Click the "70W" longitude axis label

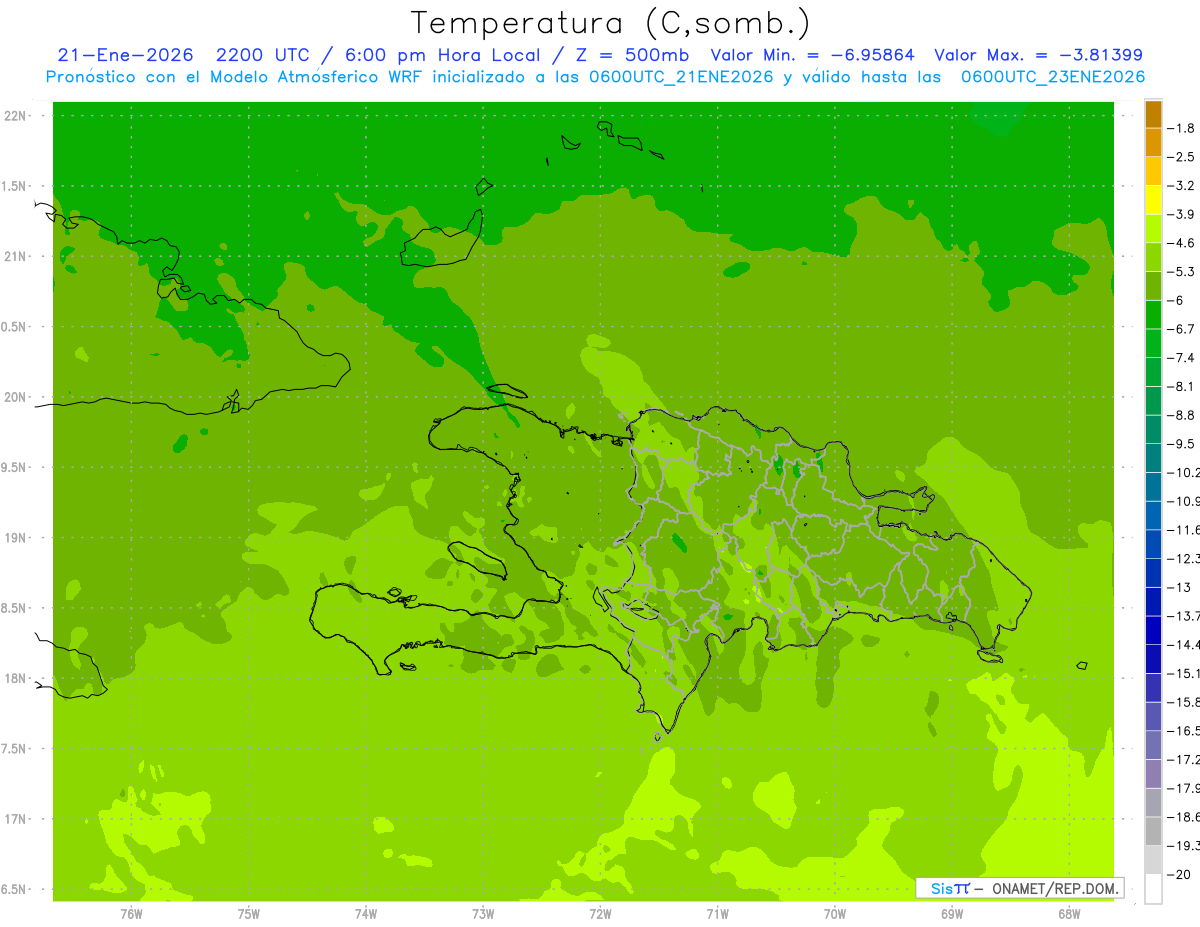pos(835,914)
